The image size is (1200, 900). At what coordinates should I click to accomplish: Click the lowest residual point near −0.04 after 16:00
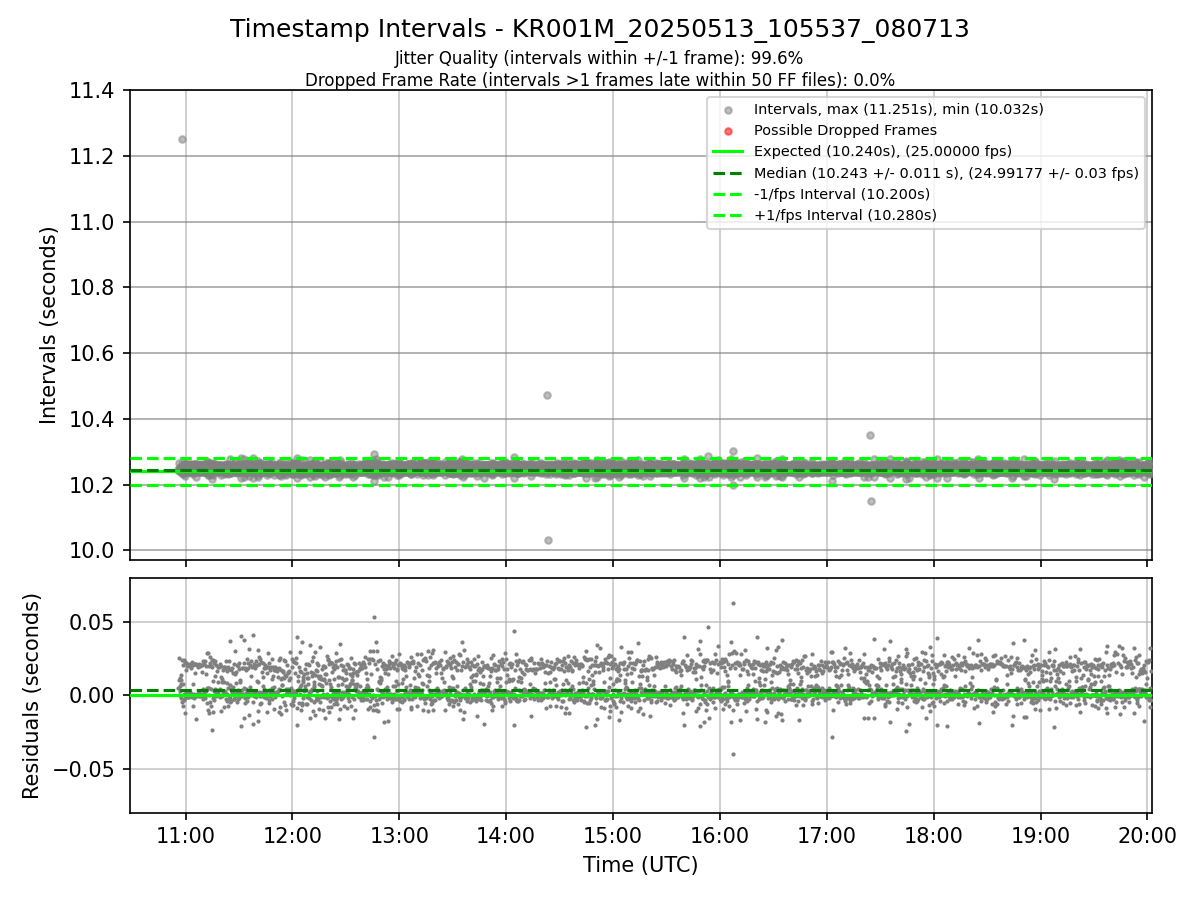[x=733, y=754]
